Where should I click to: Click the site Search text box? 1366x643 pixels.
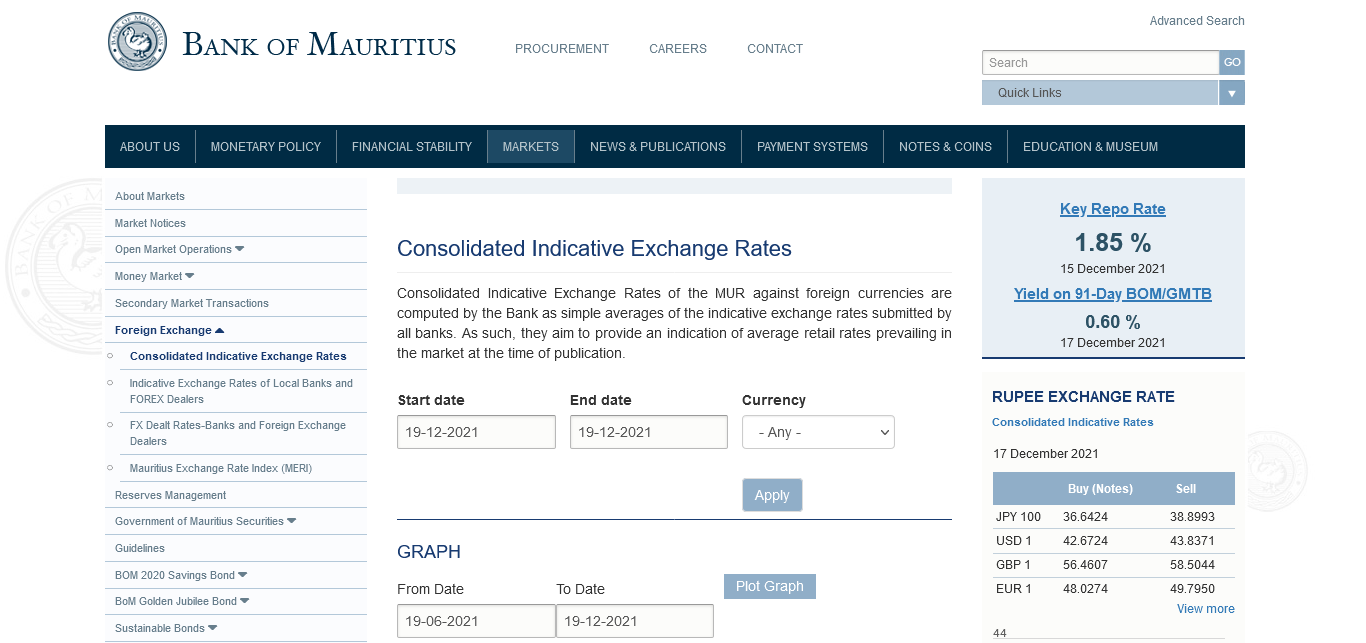click(x=1100, y=63)
